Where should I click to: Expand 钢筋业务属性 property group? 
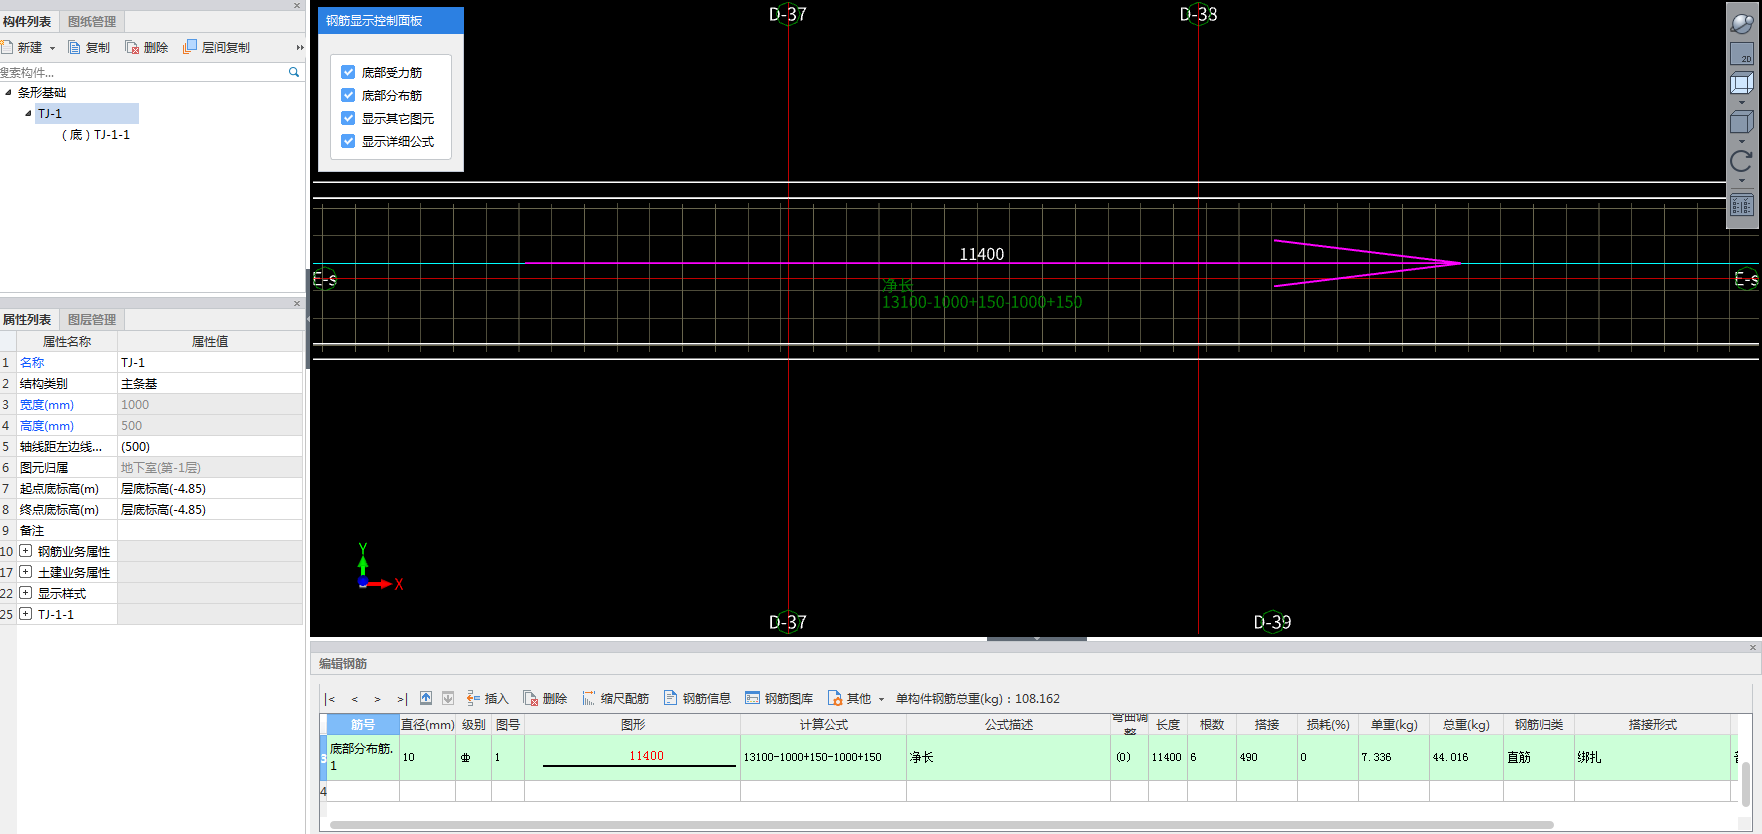pyautogui.click(x=26, y=551)
